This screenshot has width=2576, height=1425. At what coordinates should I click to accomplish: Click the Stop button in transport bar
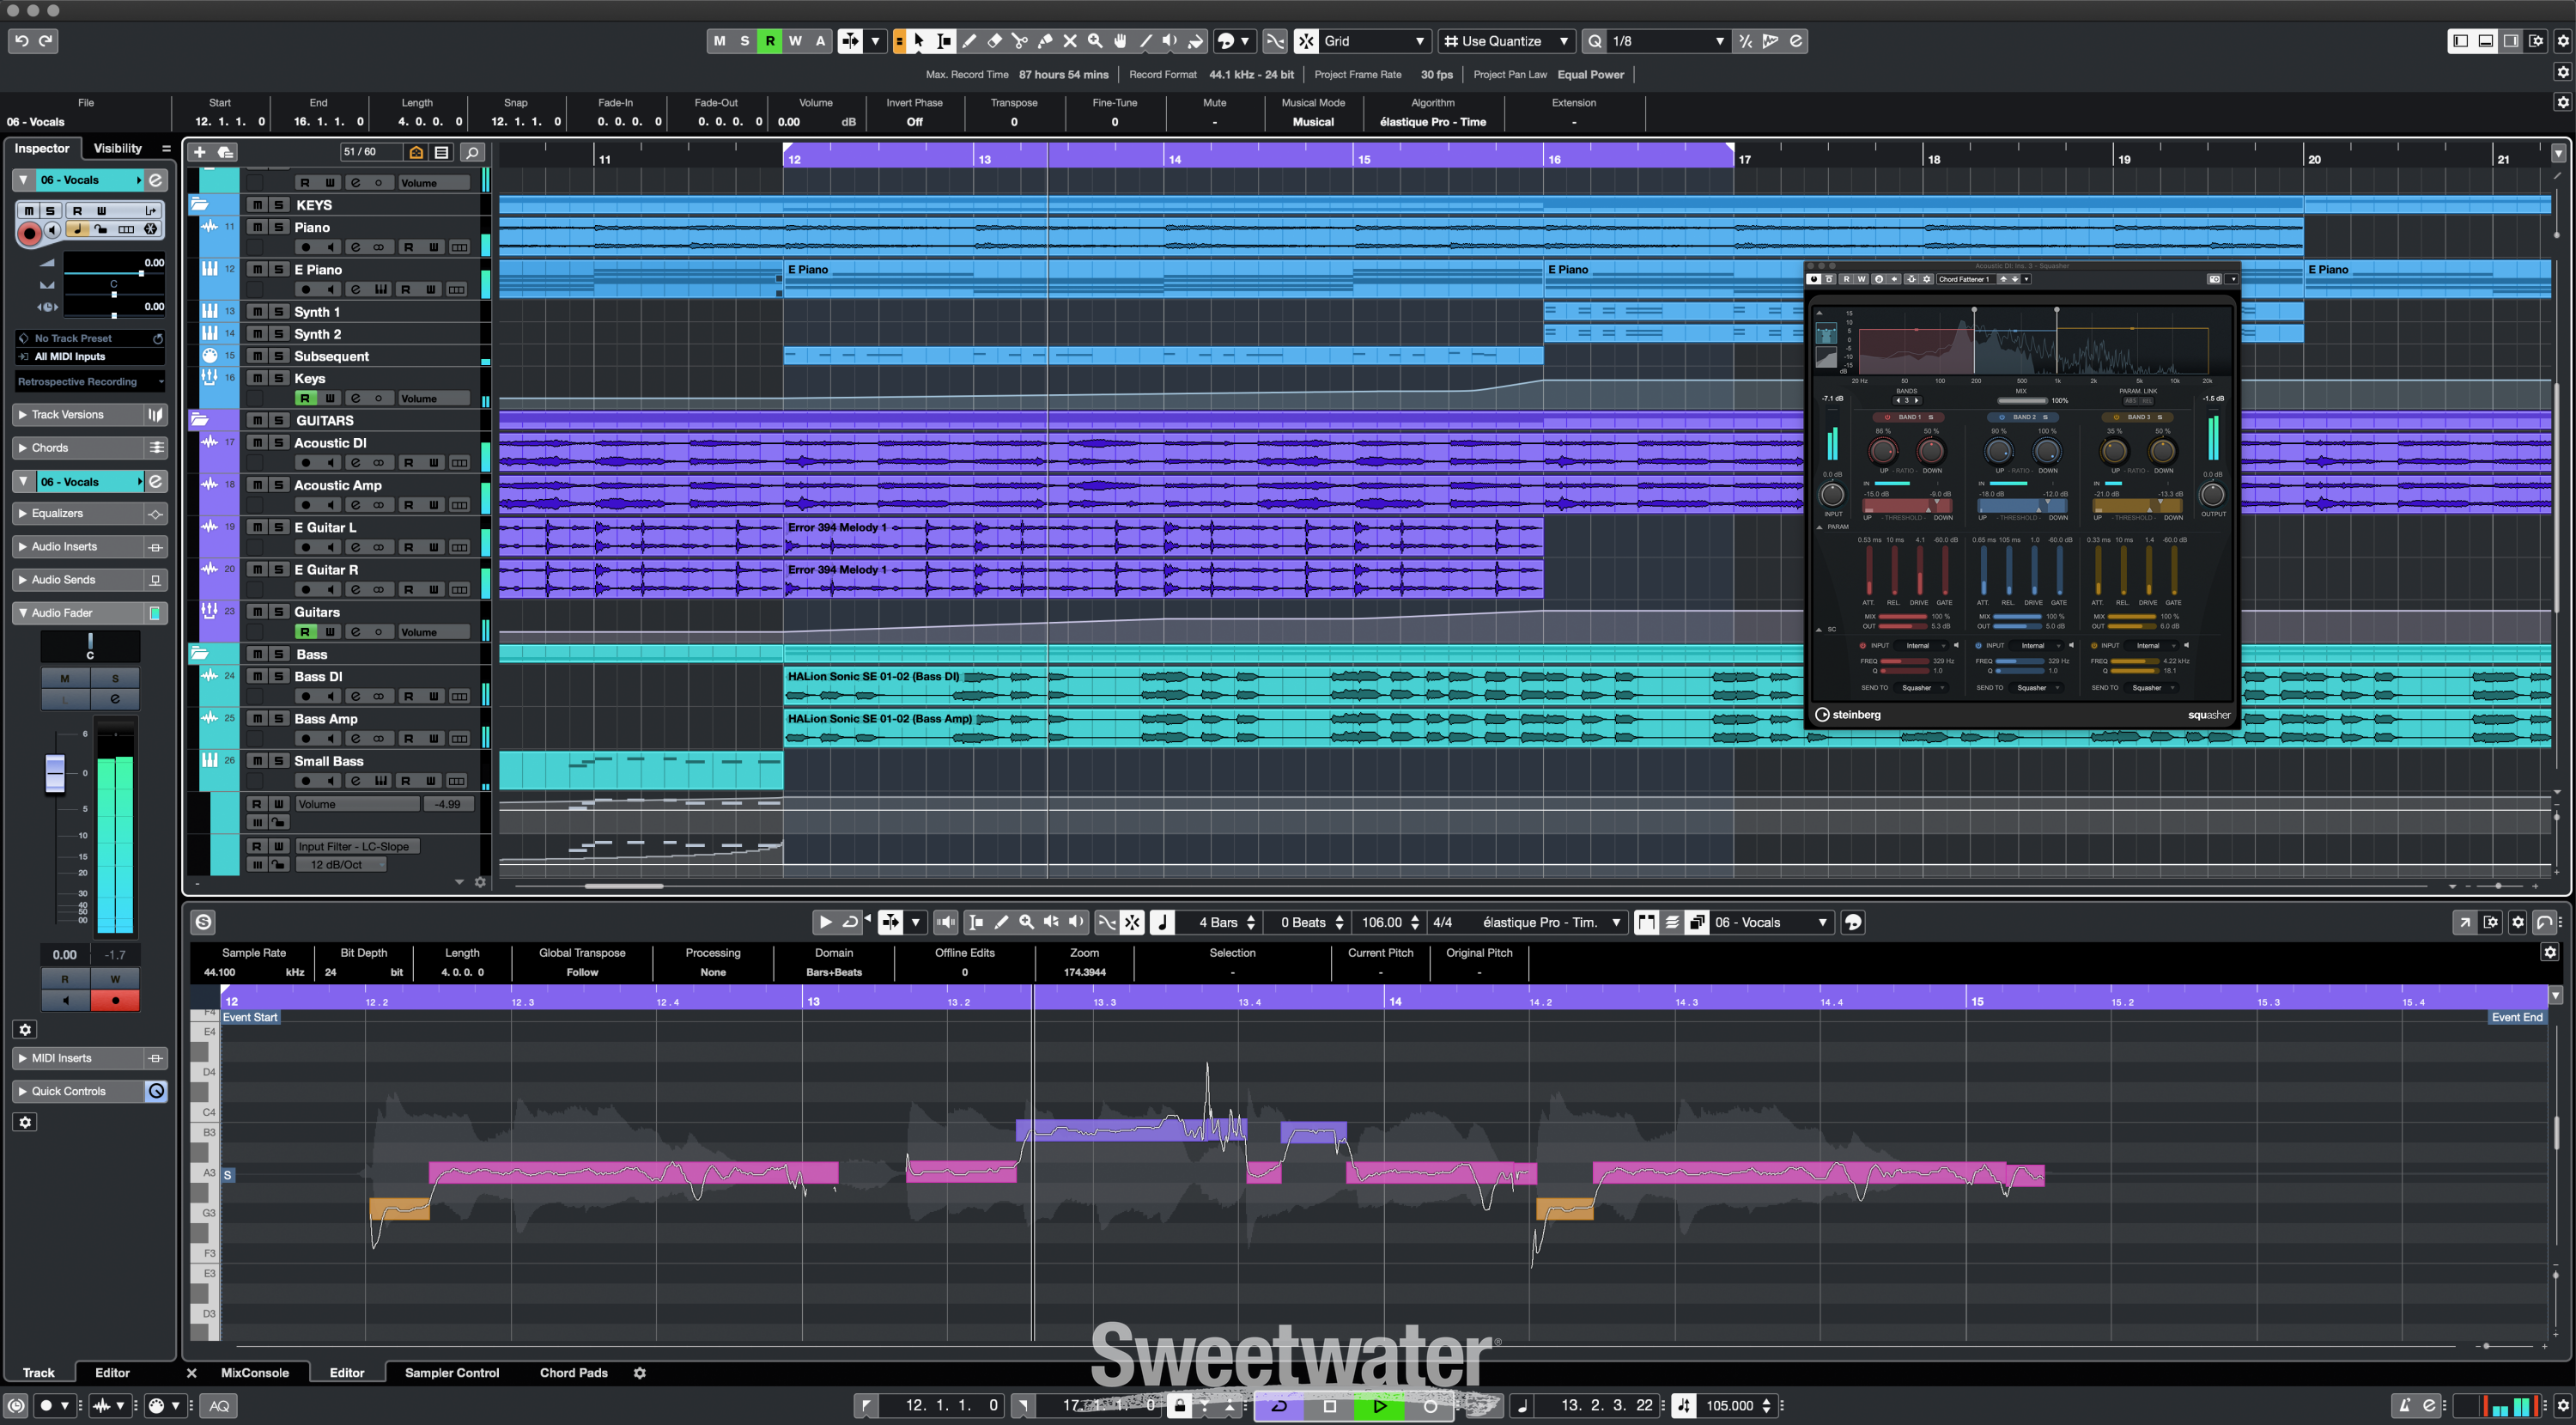(1329, 1406)
